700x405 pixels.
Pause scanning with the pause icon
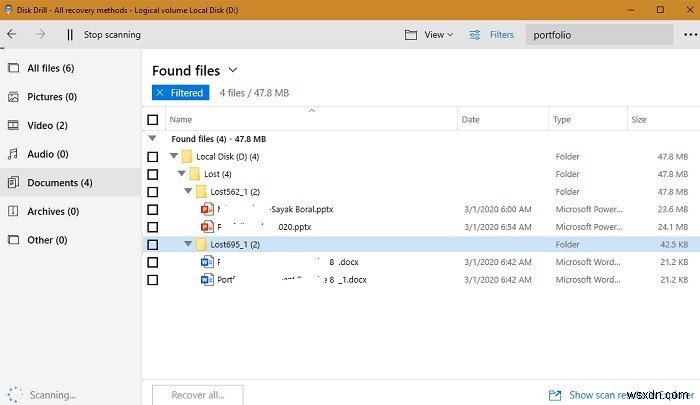70,35
